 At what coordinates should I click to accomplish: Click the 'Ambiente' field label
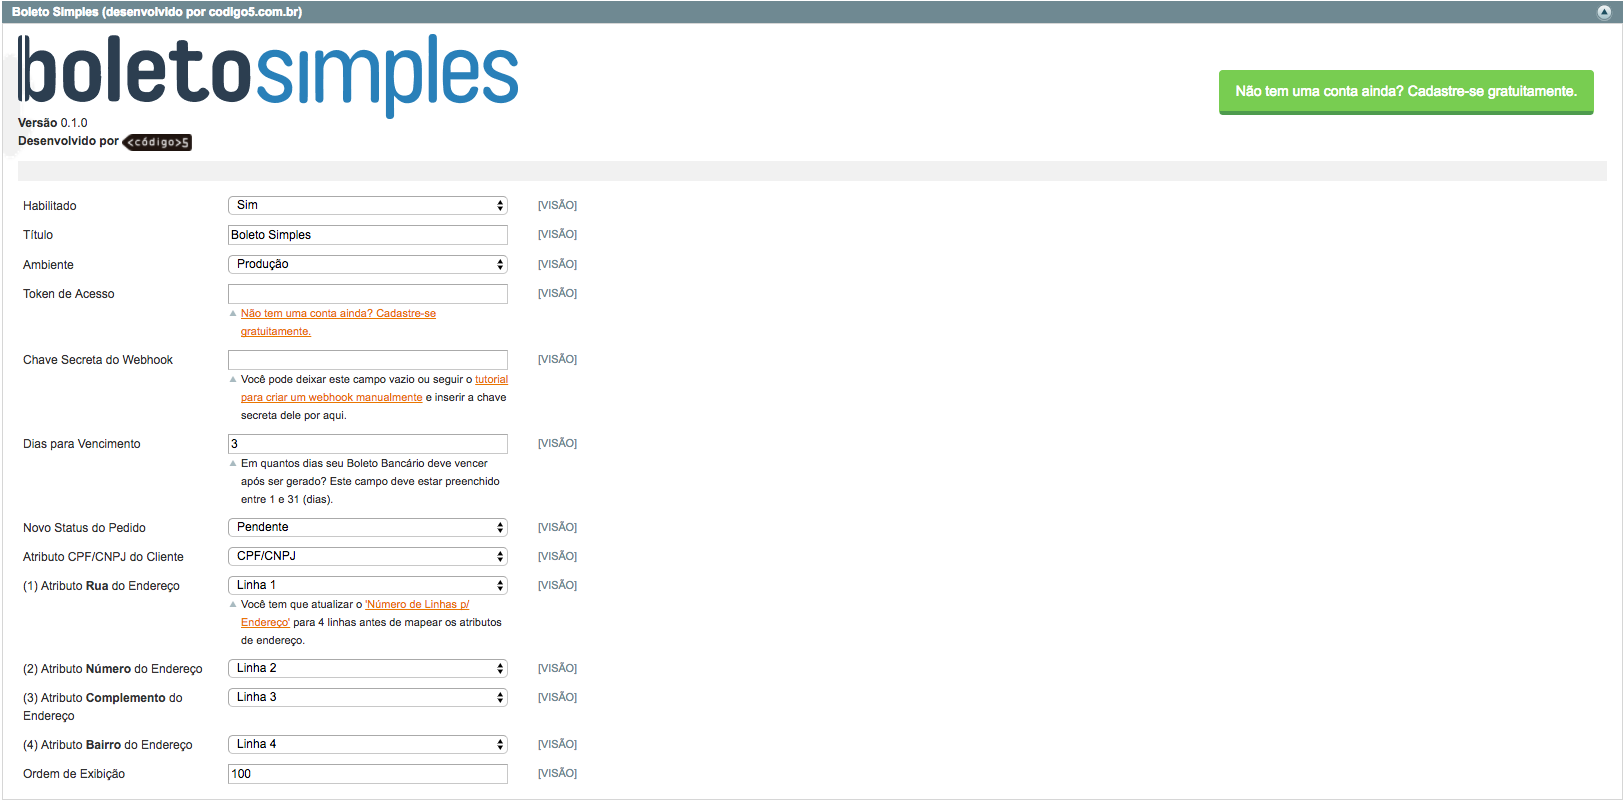pyautogui.click(x=48, y=265)
